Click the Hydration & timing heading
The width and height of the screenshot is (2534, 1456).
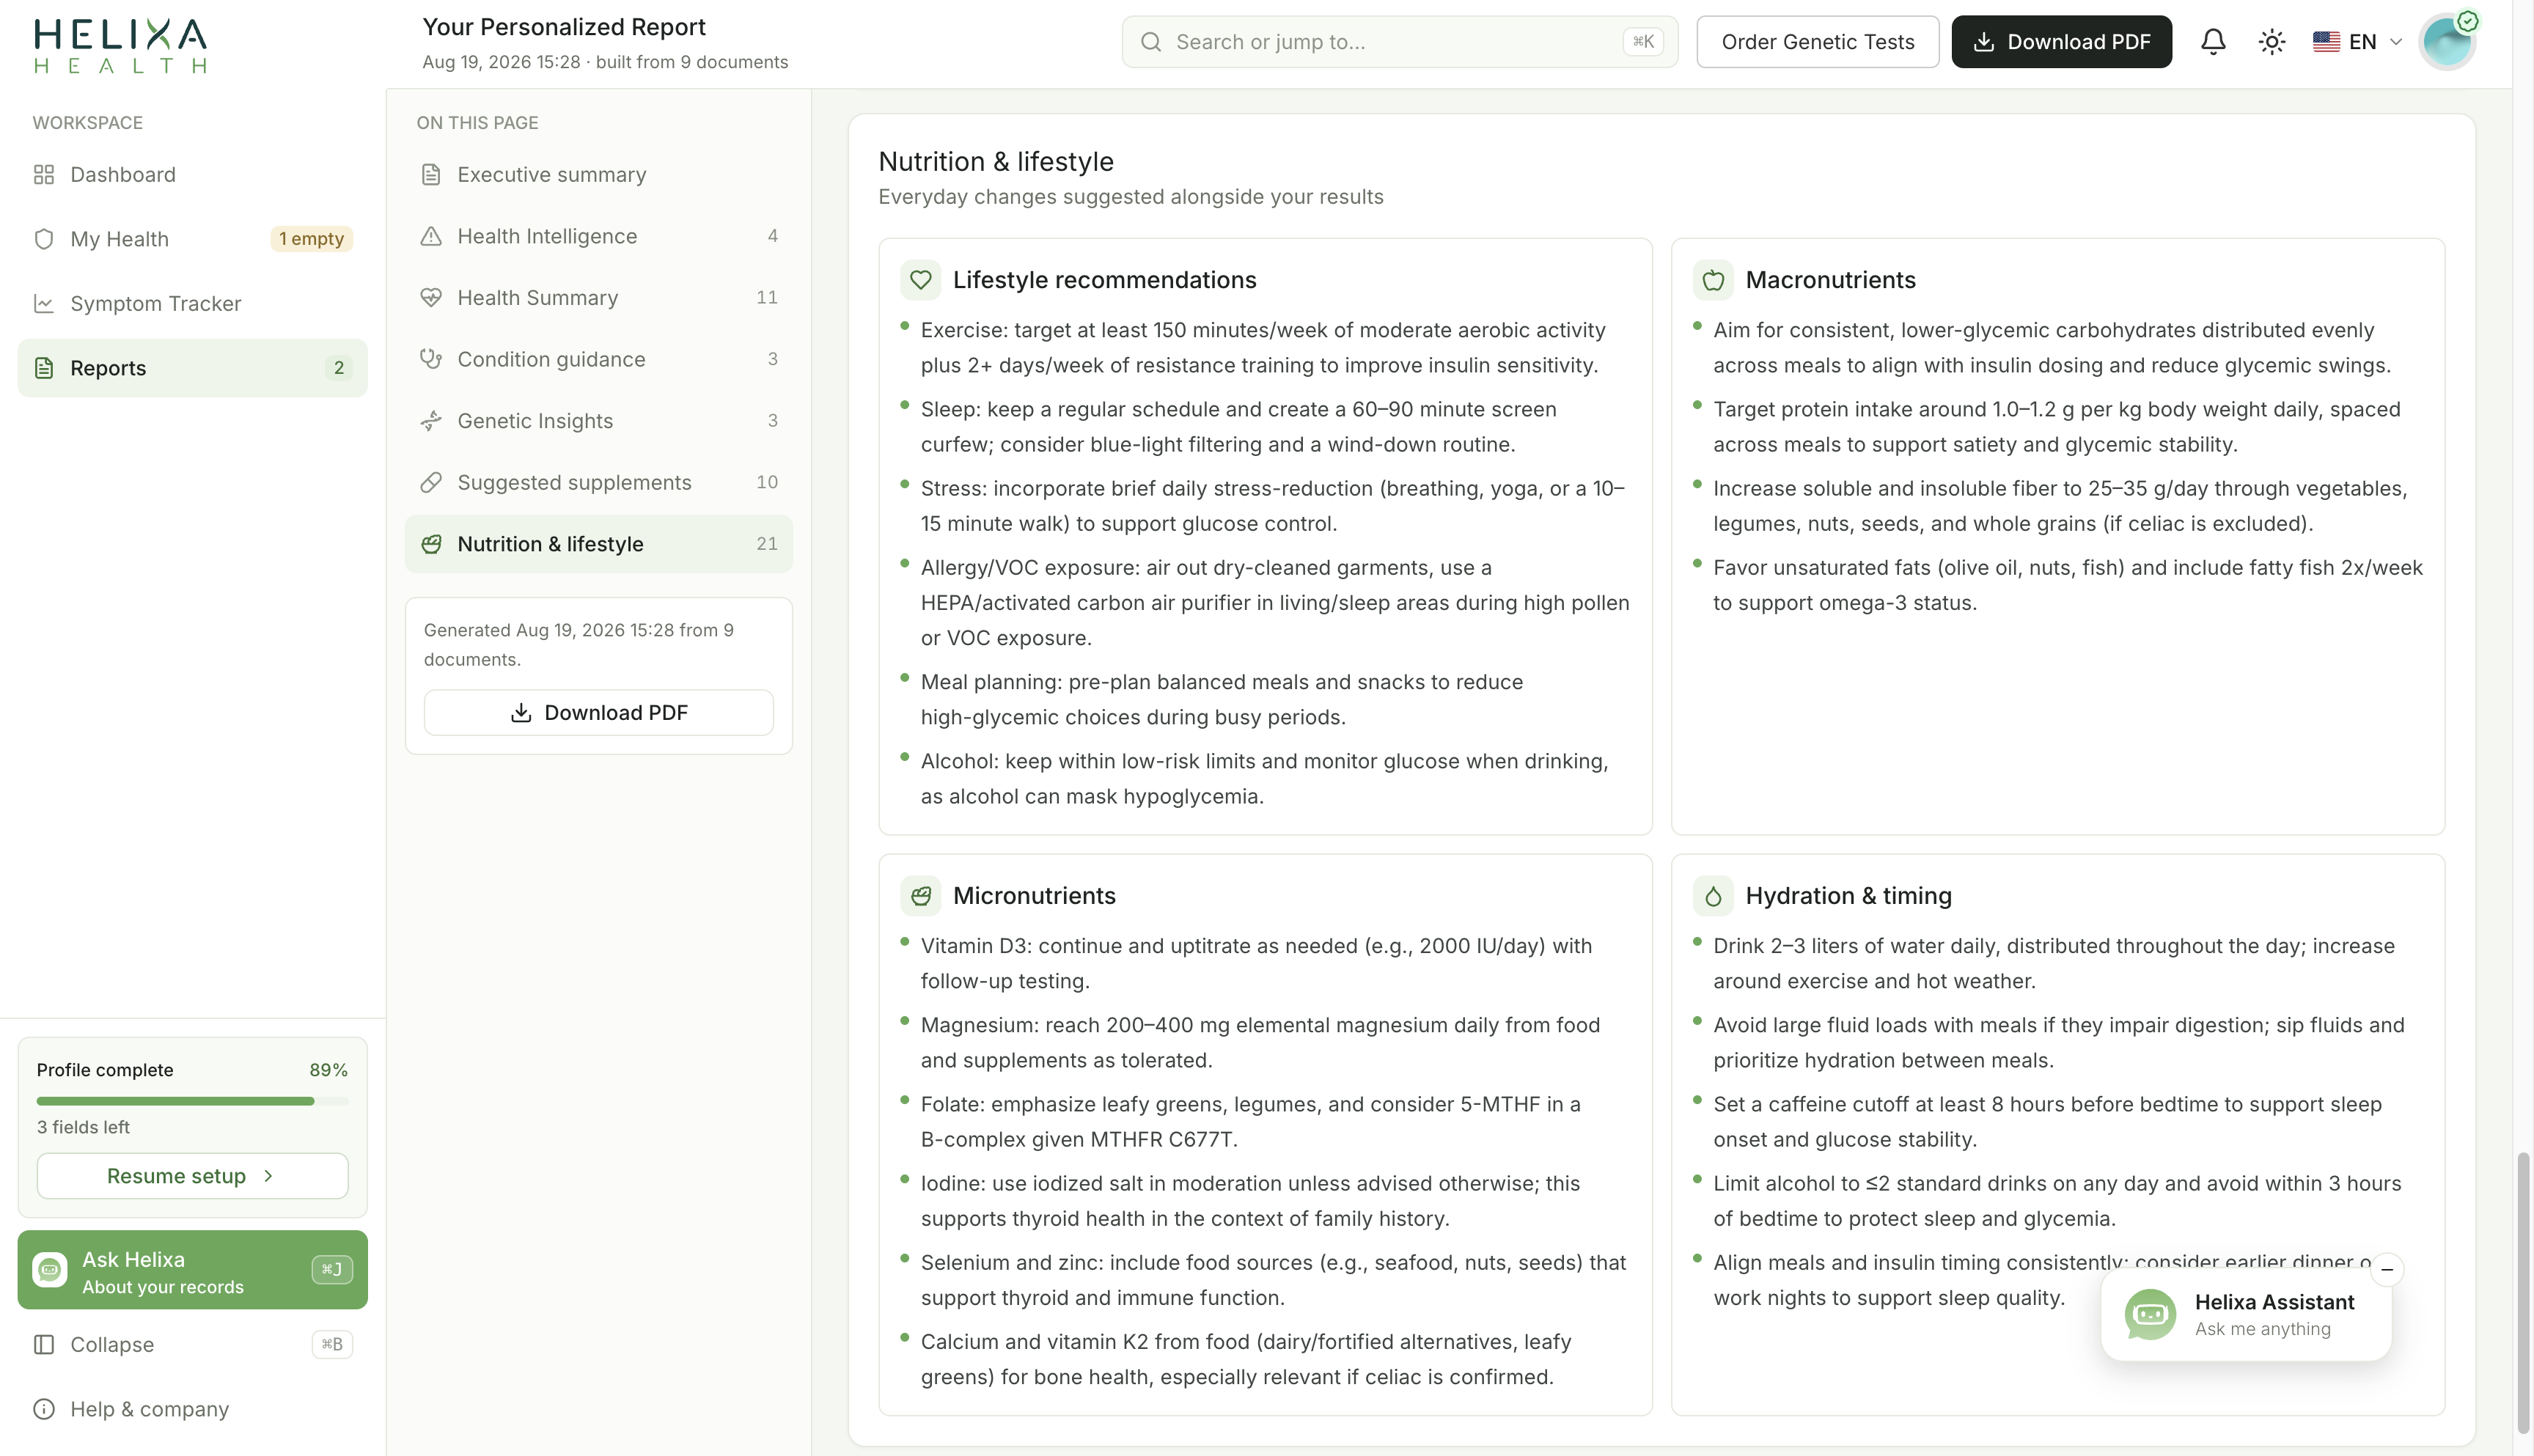[1848, 896]
